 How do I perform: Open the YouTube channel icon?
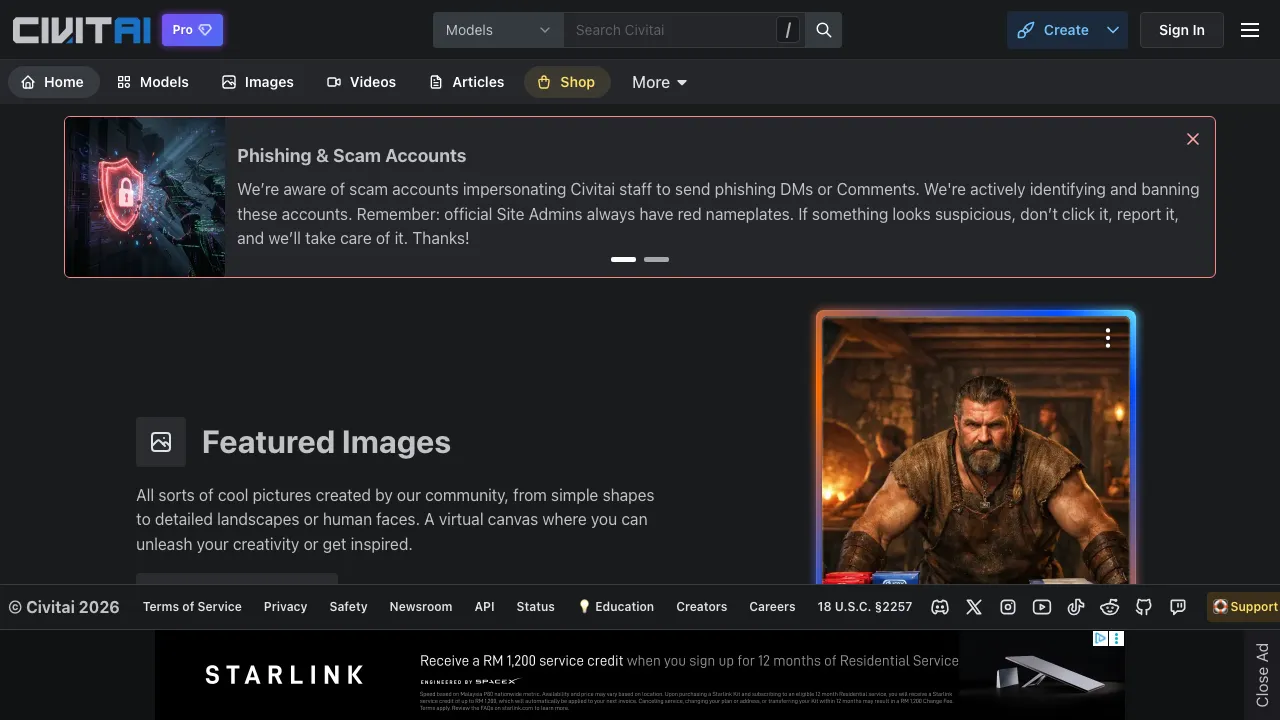[1042, 607]
